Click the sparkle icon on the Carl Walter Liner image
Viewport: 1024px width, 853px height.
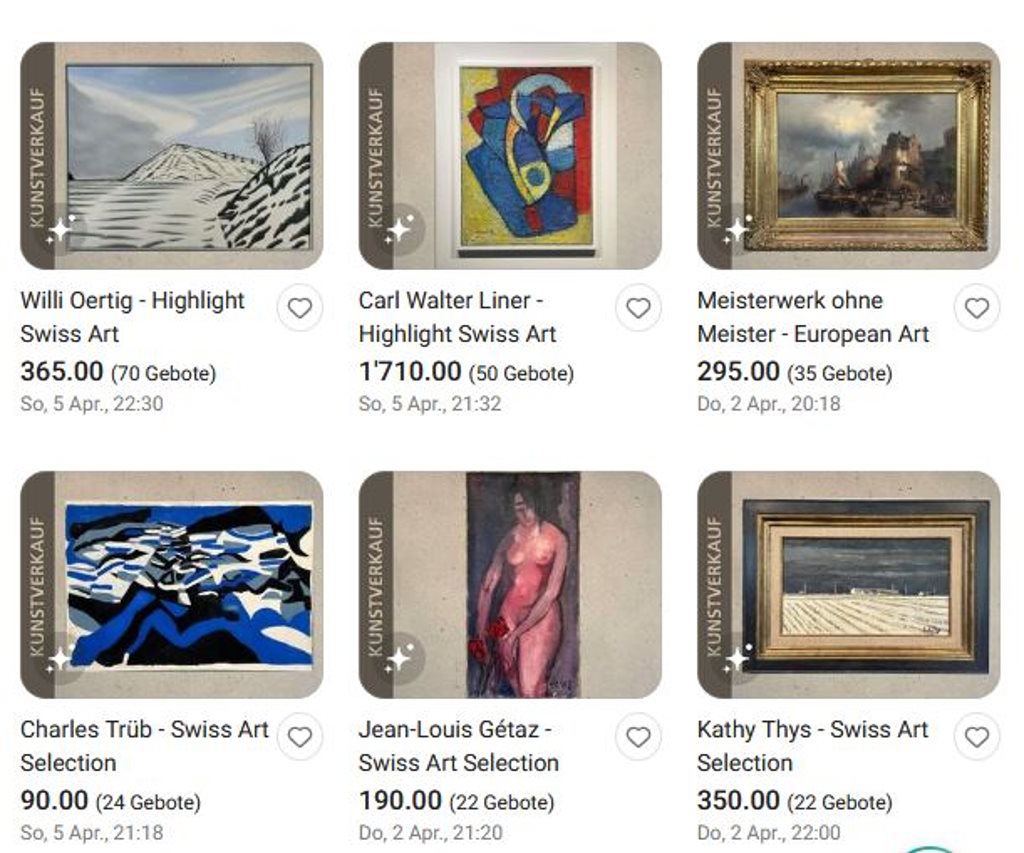pyautogui.click(x=400, y=229)
